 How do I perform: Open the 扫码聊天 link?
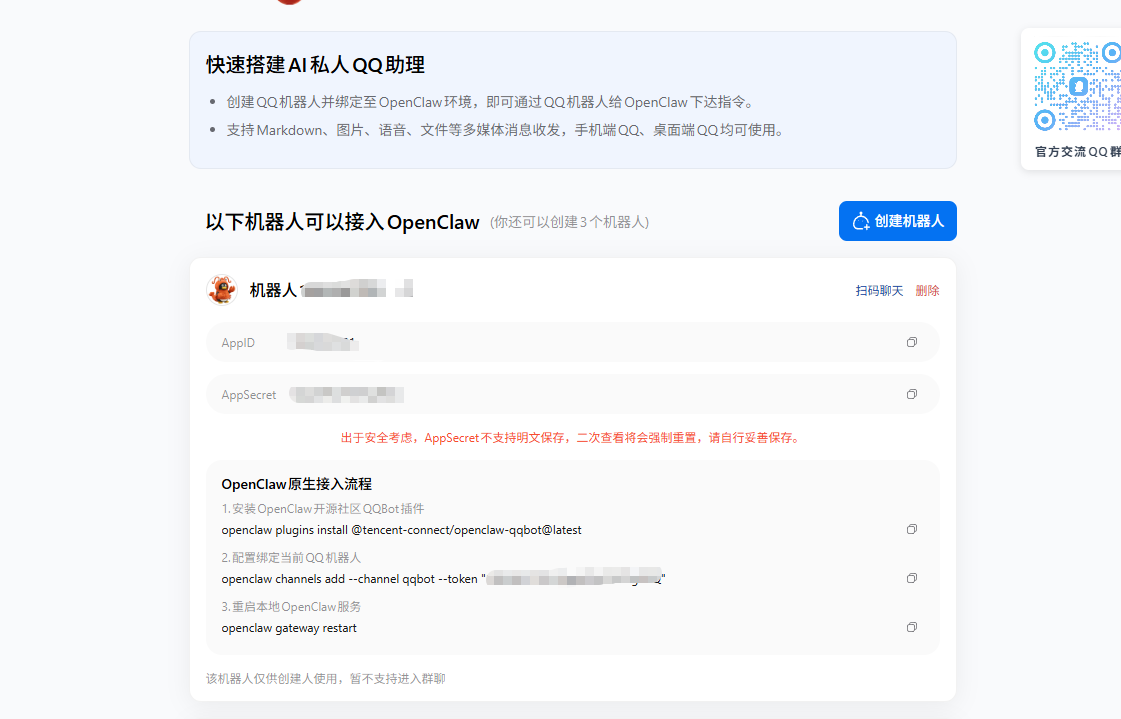point(879,291)
